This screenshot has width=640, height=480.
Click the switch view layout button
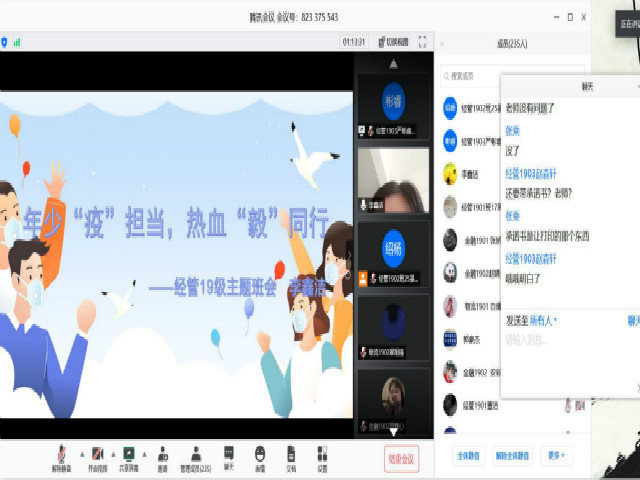click(x=393, y=42)
